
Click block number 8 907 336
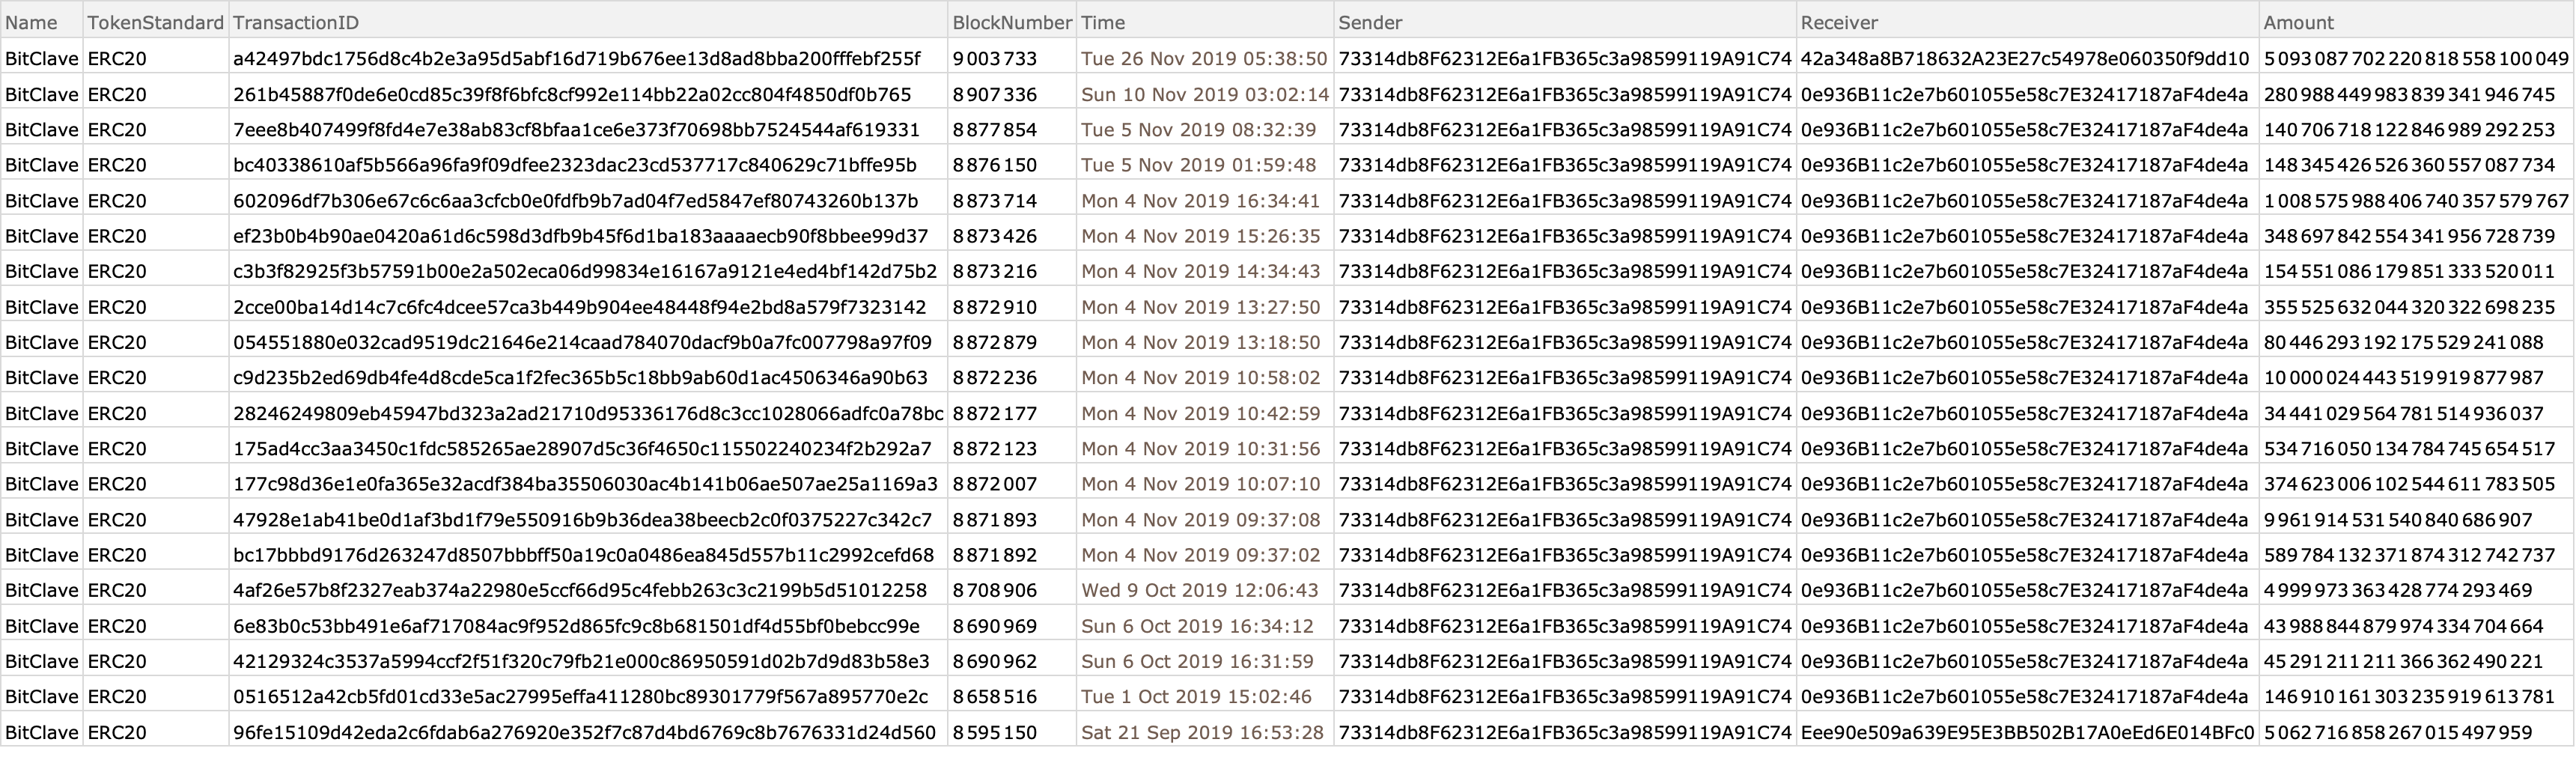(995, 95)
